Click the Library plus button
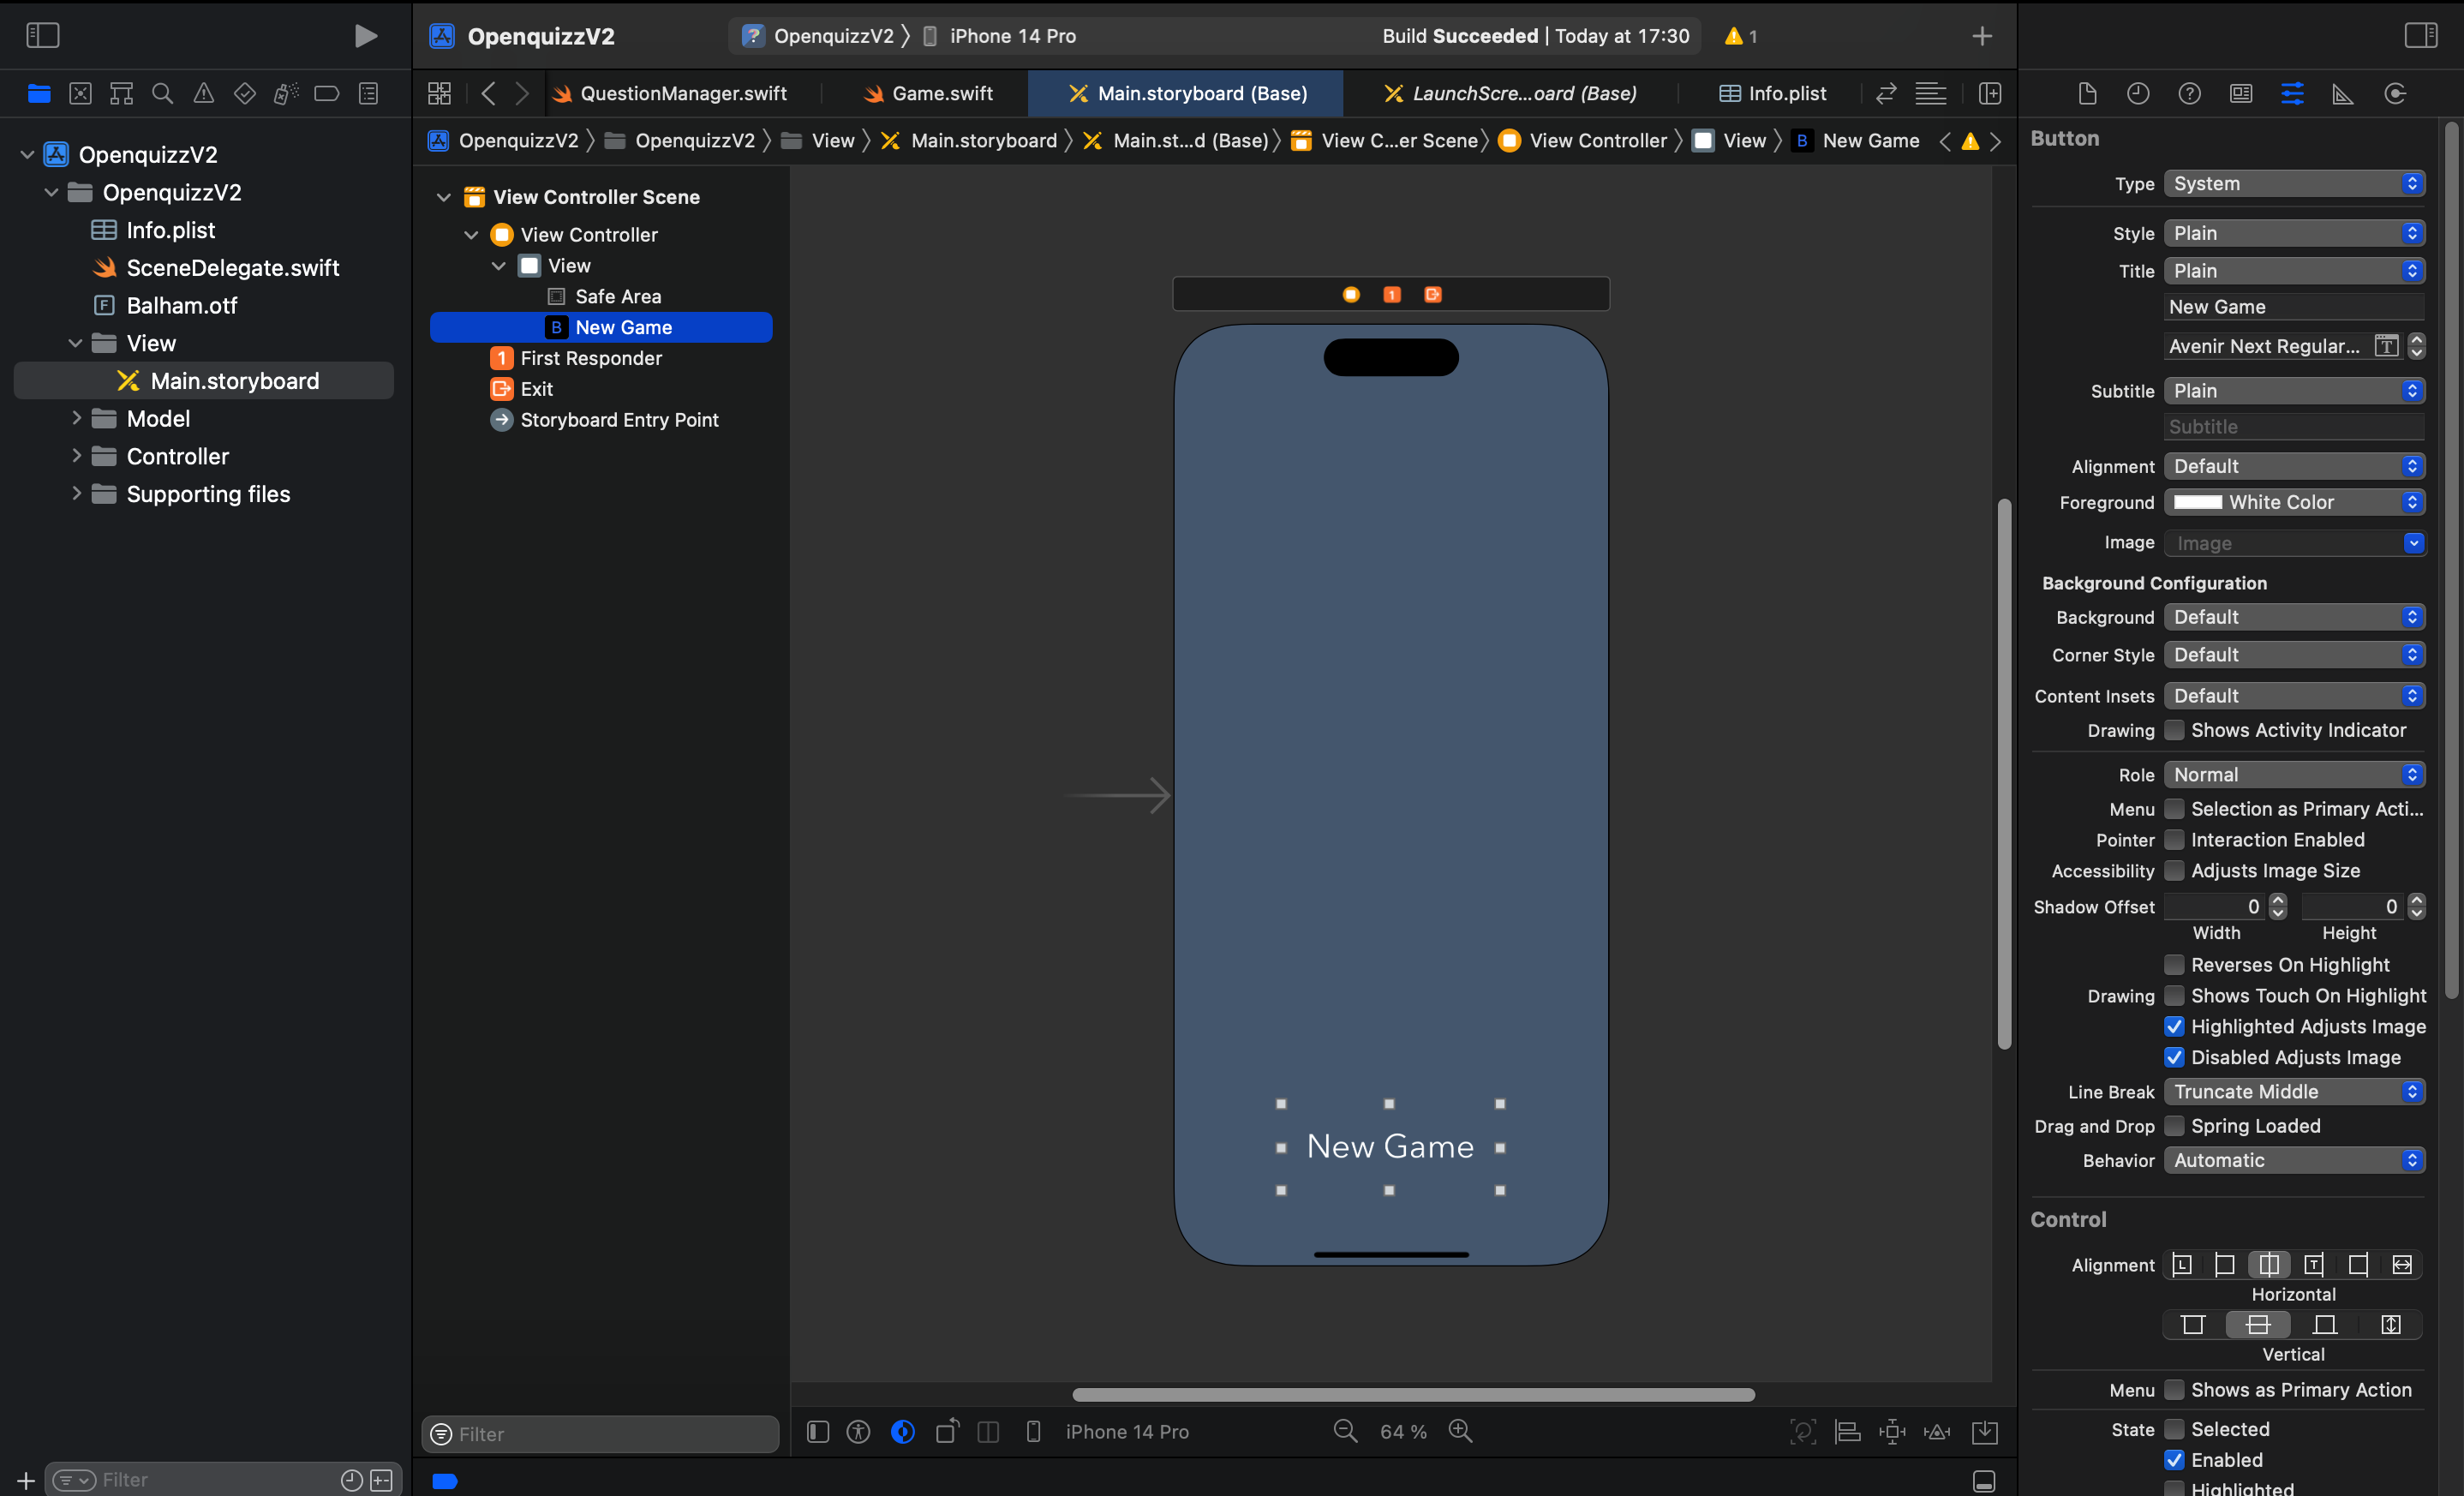The height and width of the screenshot is (1496, 2464). coord(1982,36)
